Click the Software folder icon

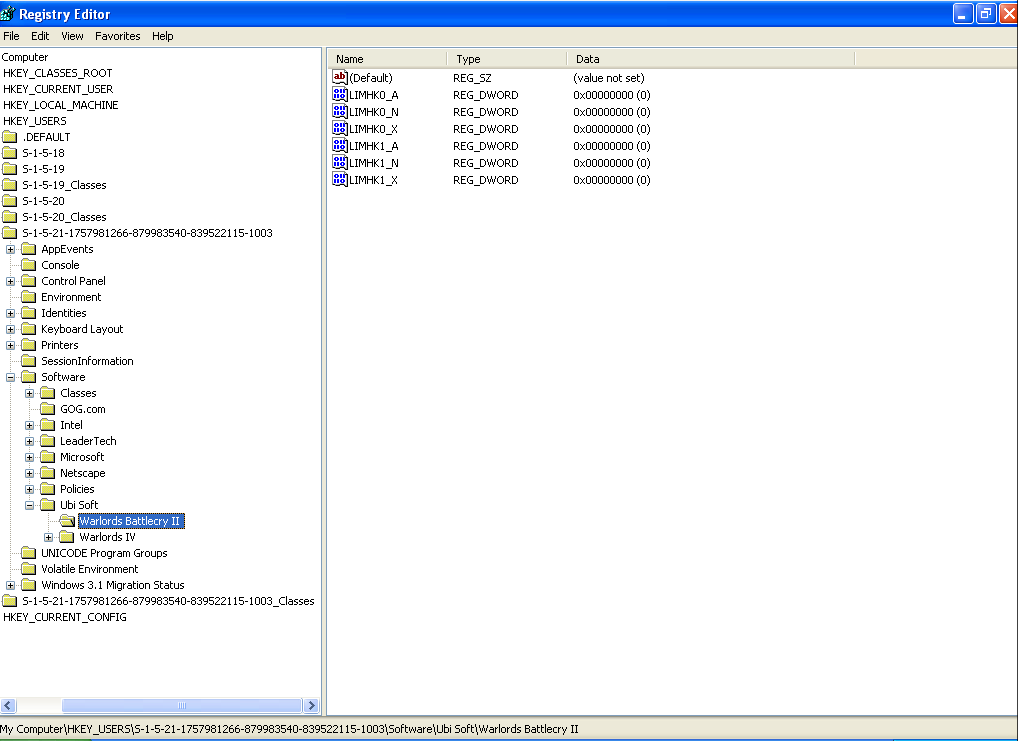click(29, 377)
